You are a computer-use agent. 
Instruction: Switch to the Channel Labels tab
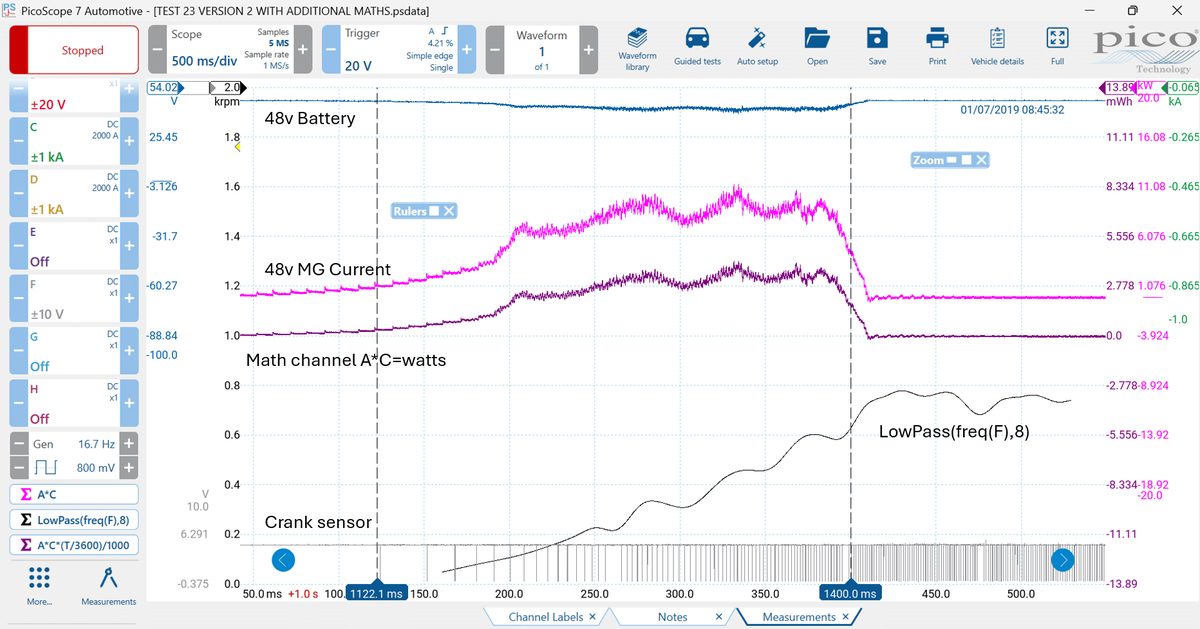[546, 617]
